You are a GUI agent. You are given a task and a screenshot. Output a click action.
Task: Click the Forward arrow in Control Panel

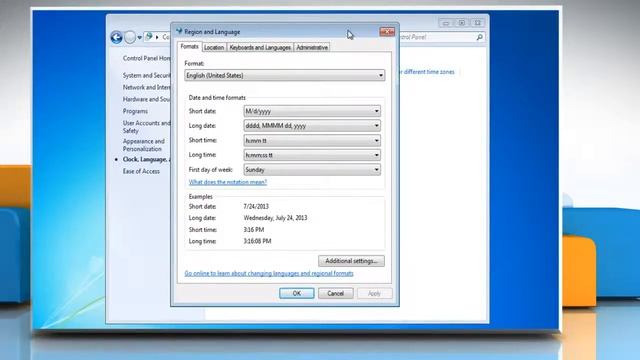click(130, 38)
